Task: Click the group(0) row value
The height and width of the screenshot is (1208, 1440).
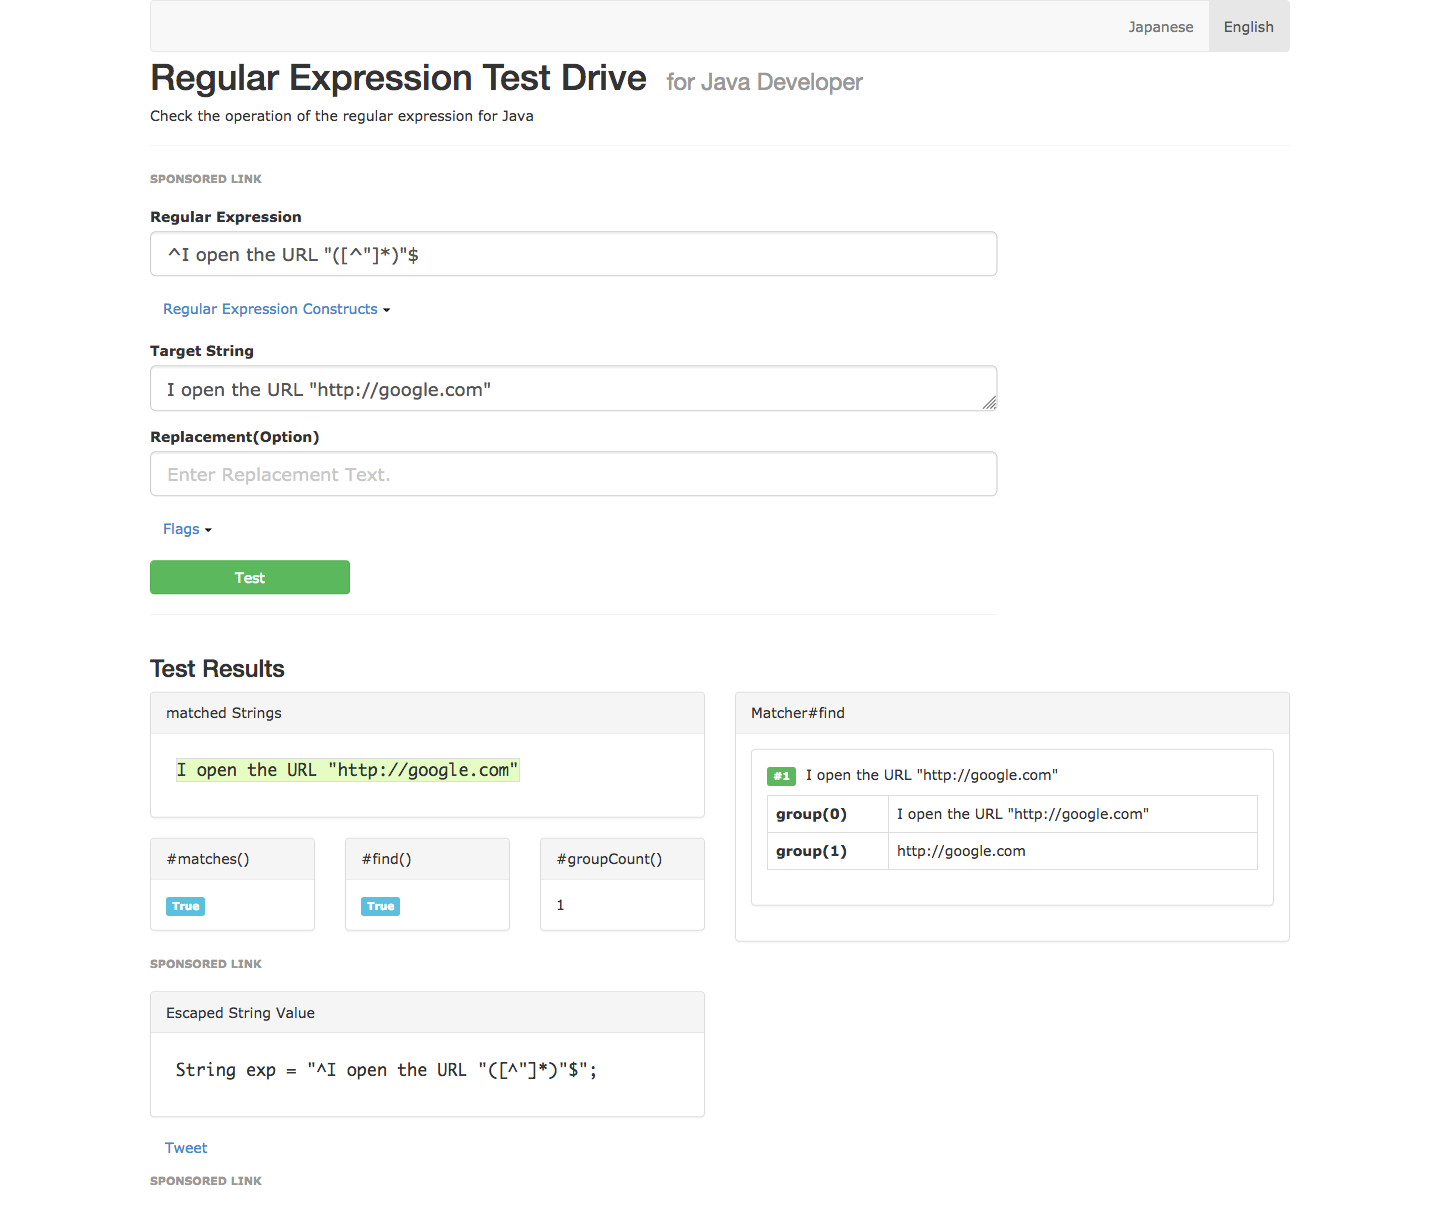Action: 1022,814
